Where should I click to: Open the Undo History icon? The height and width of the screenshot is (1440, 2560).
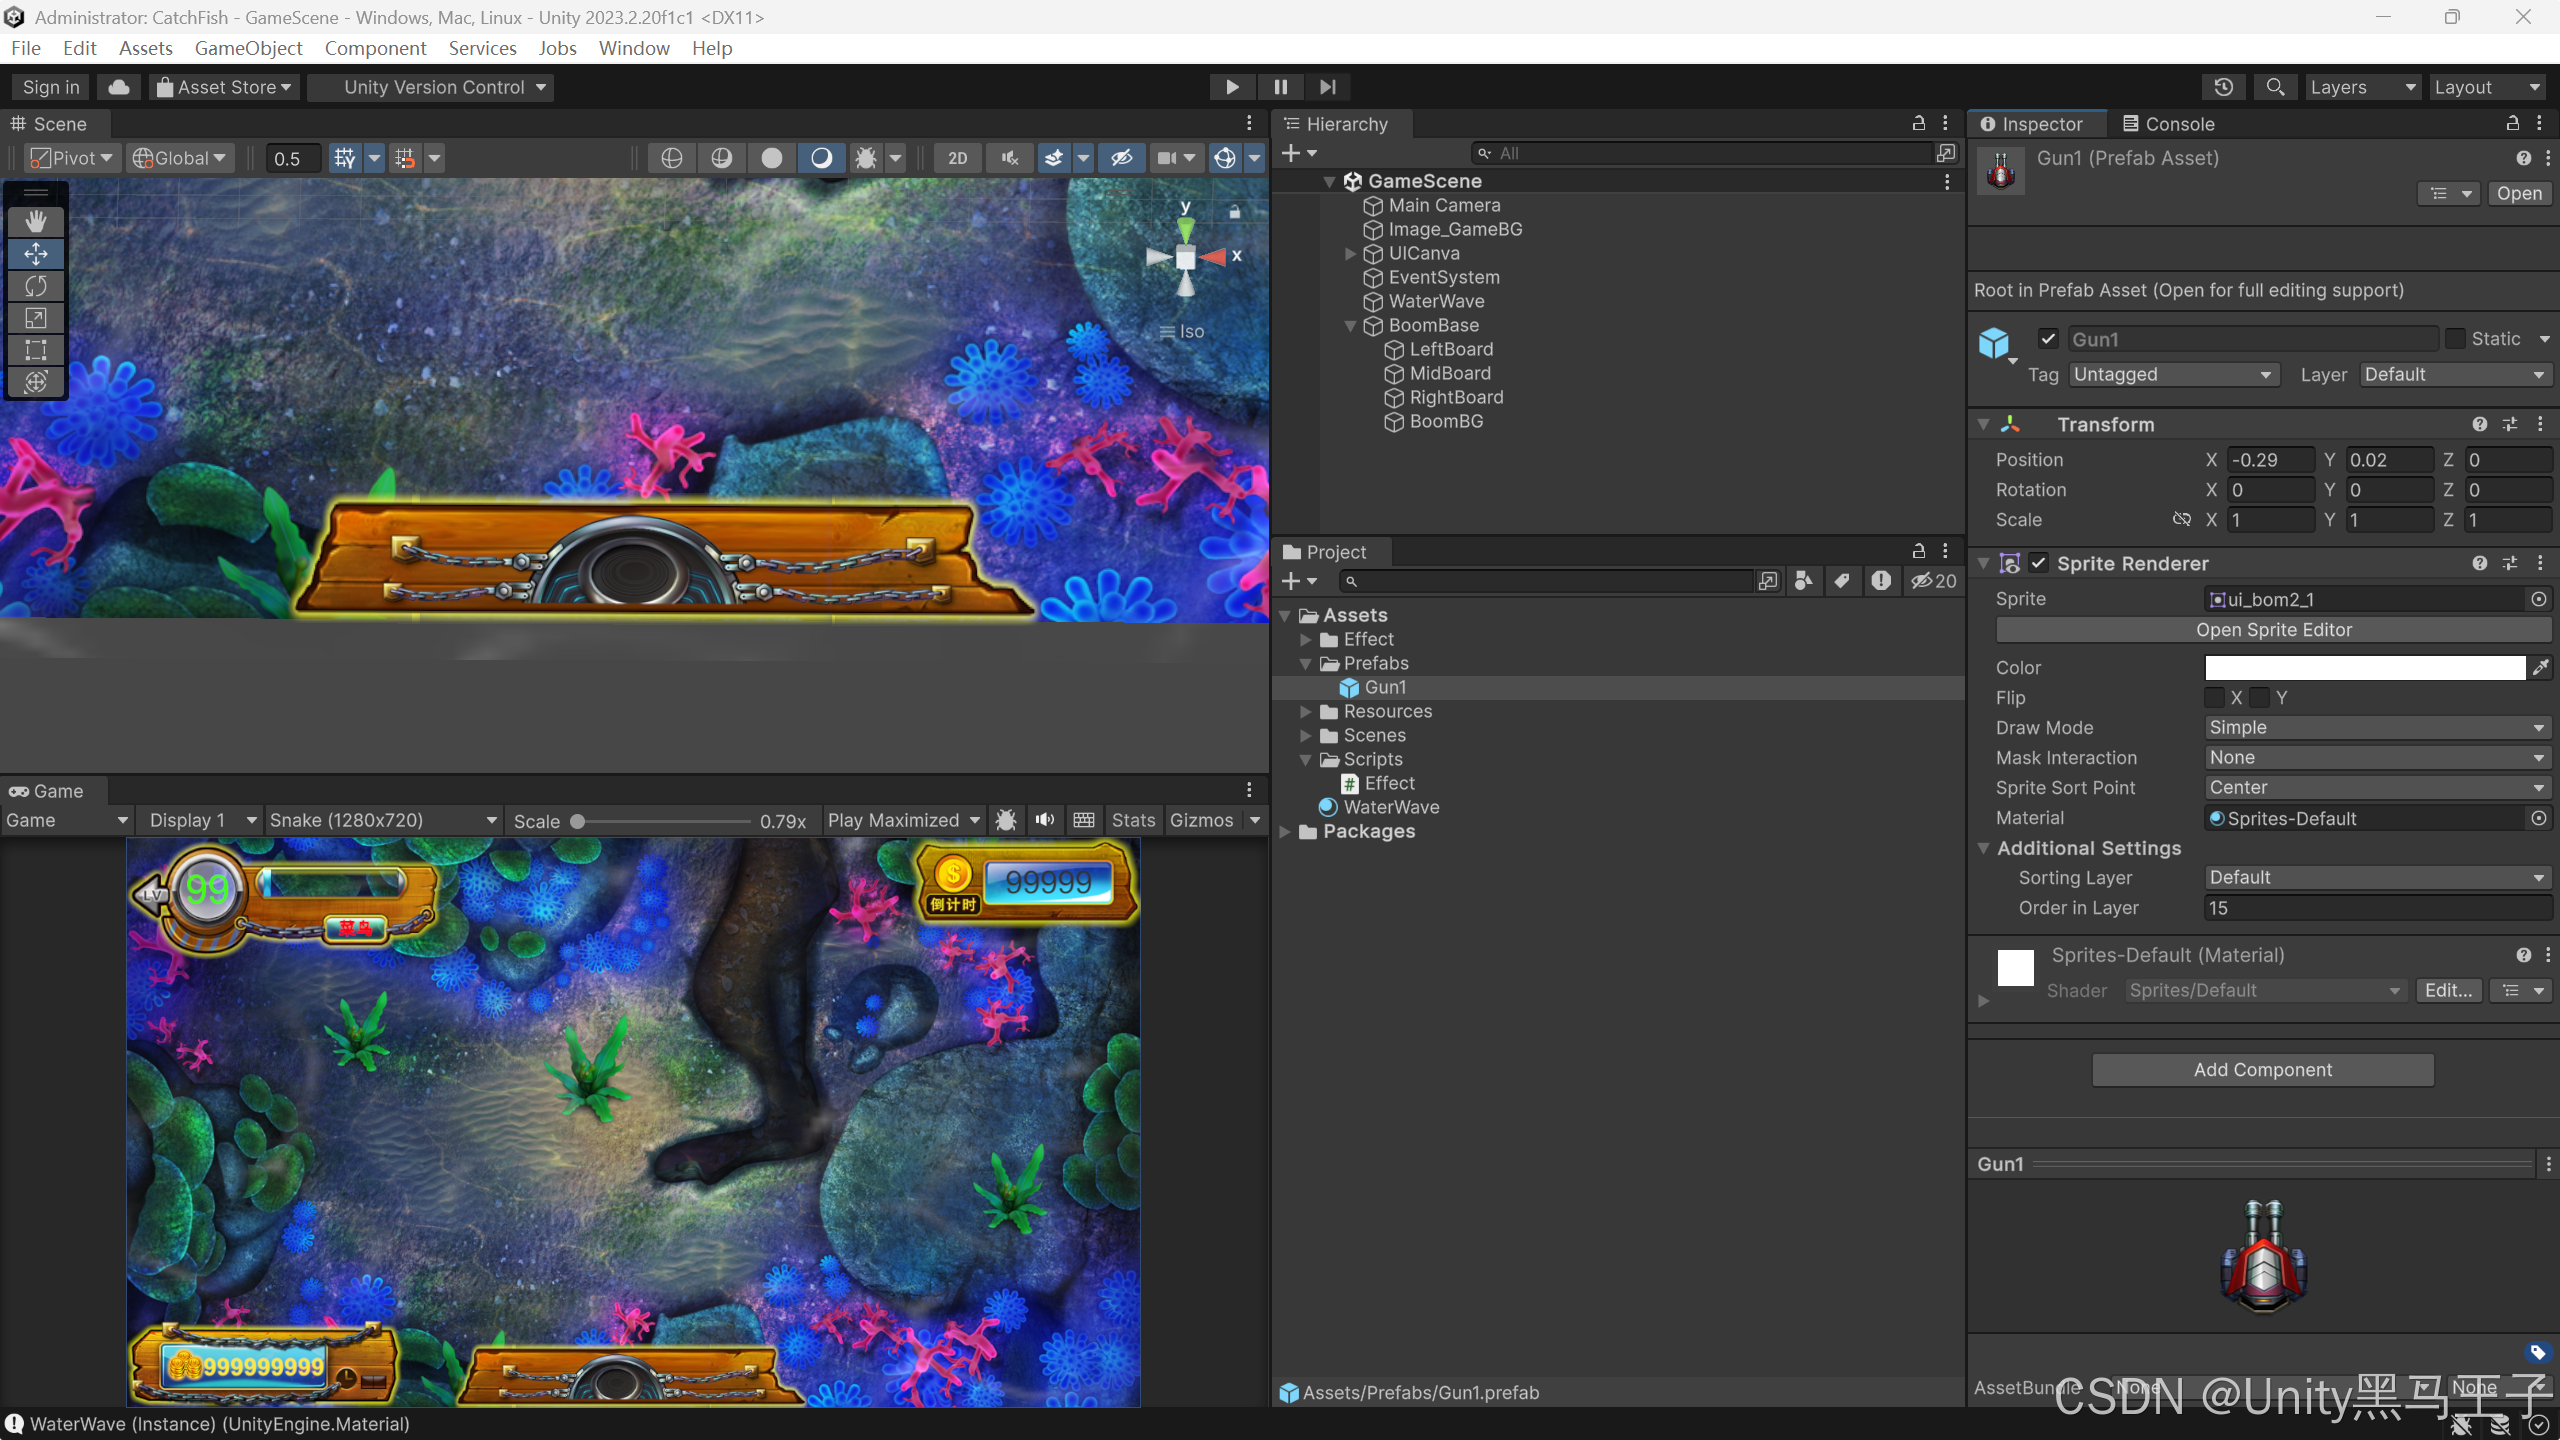[x=2223, y=87]
